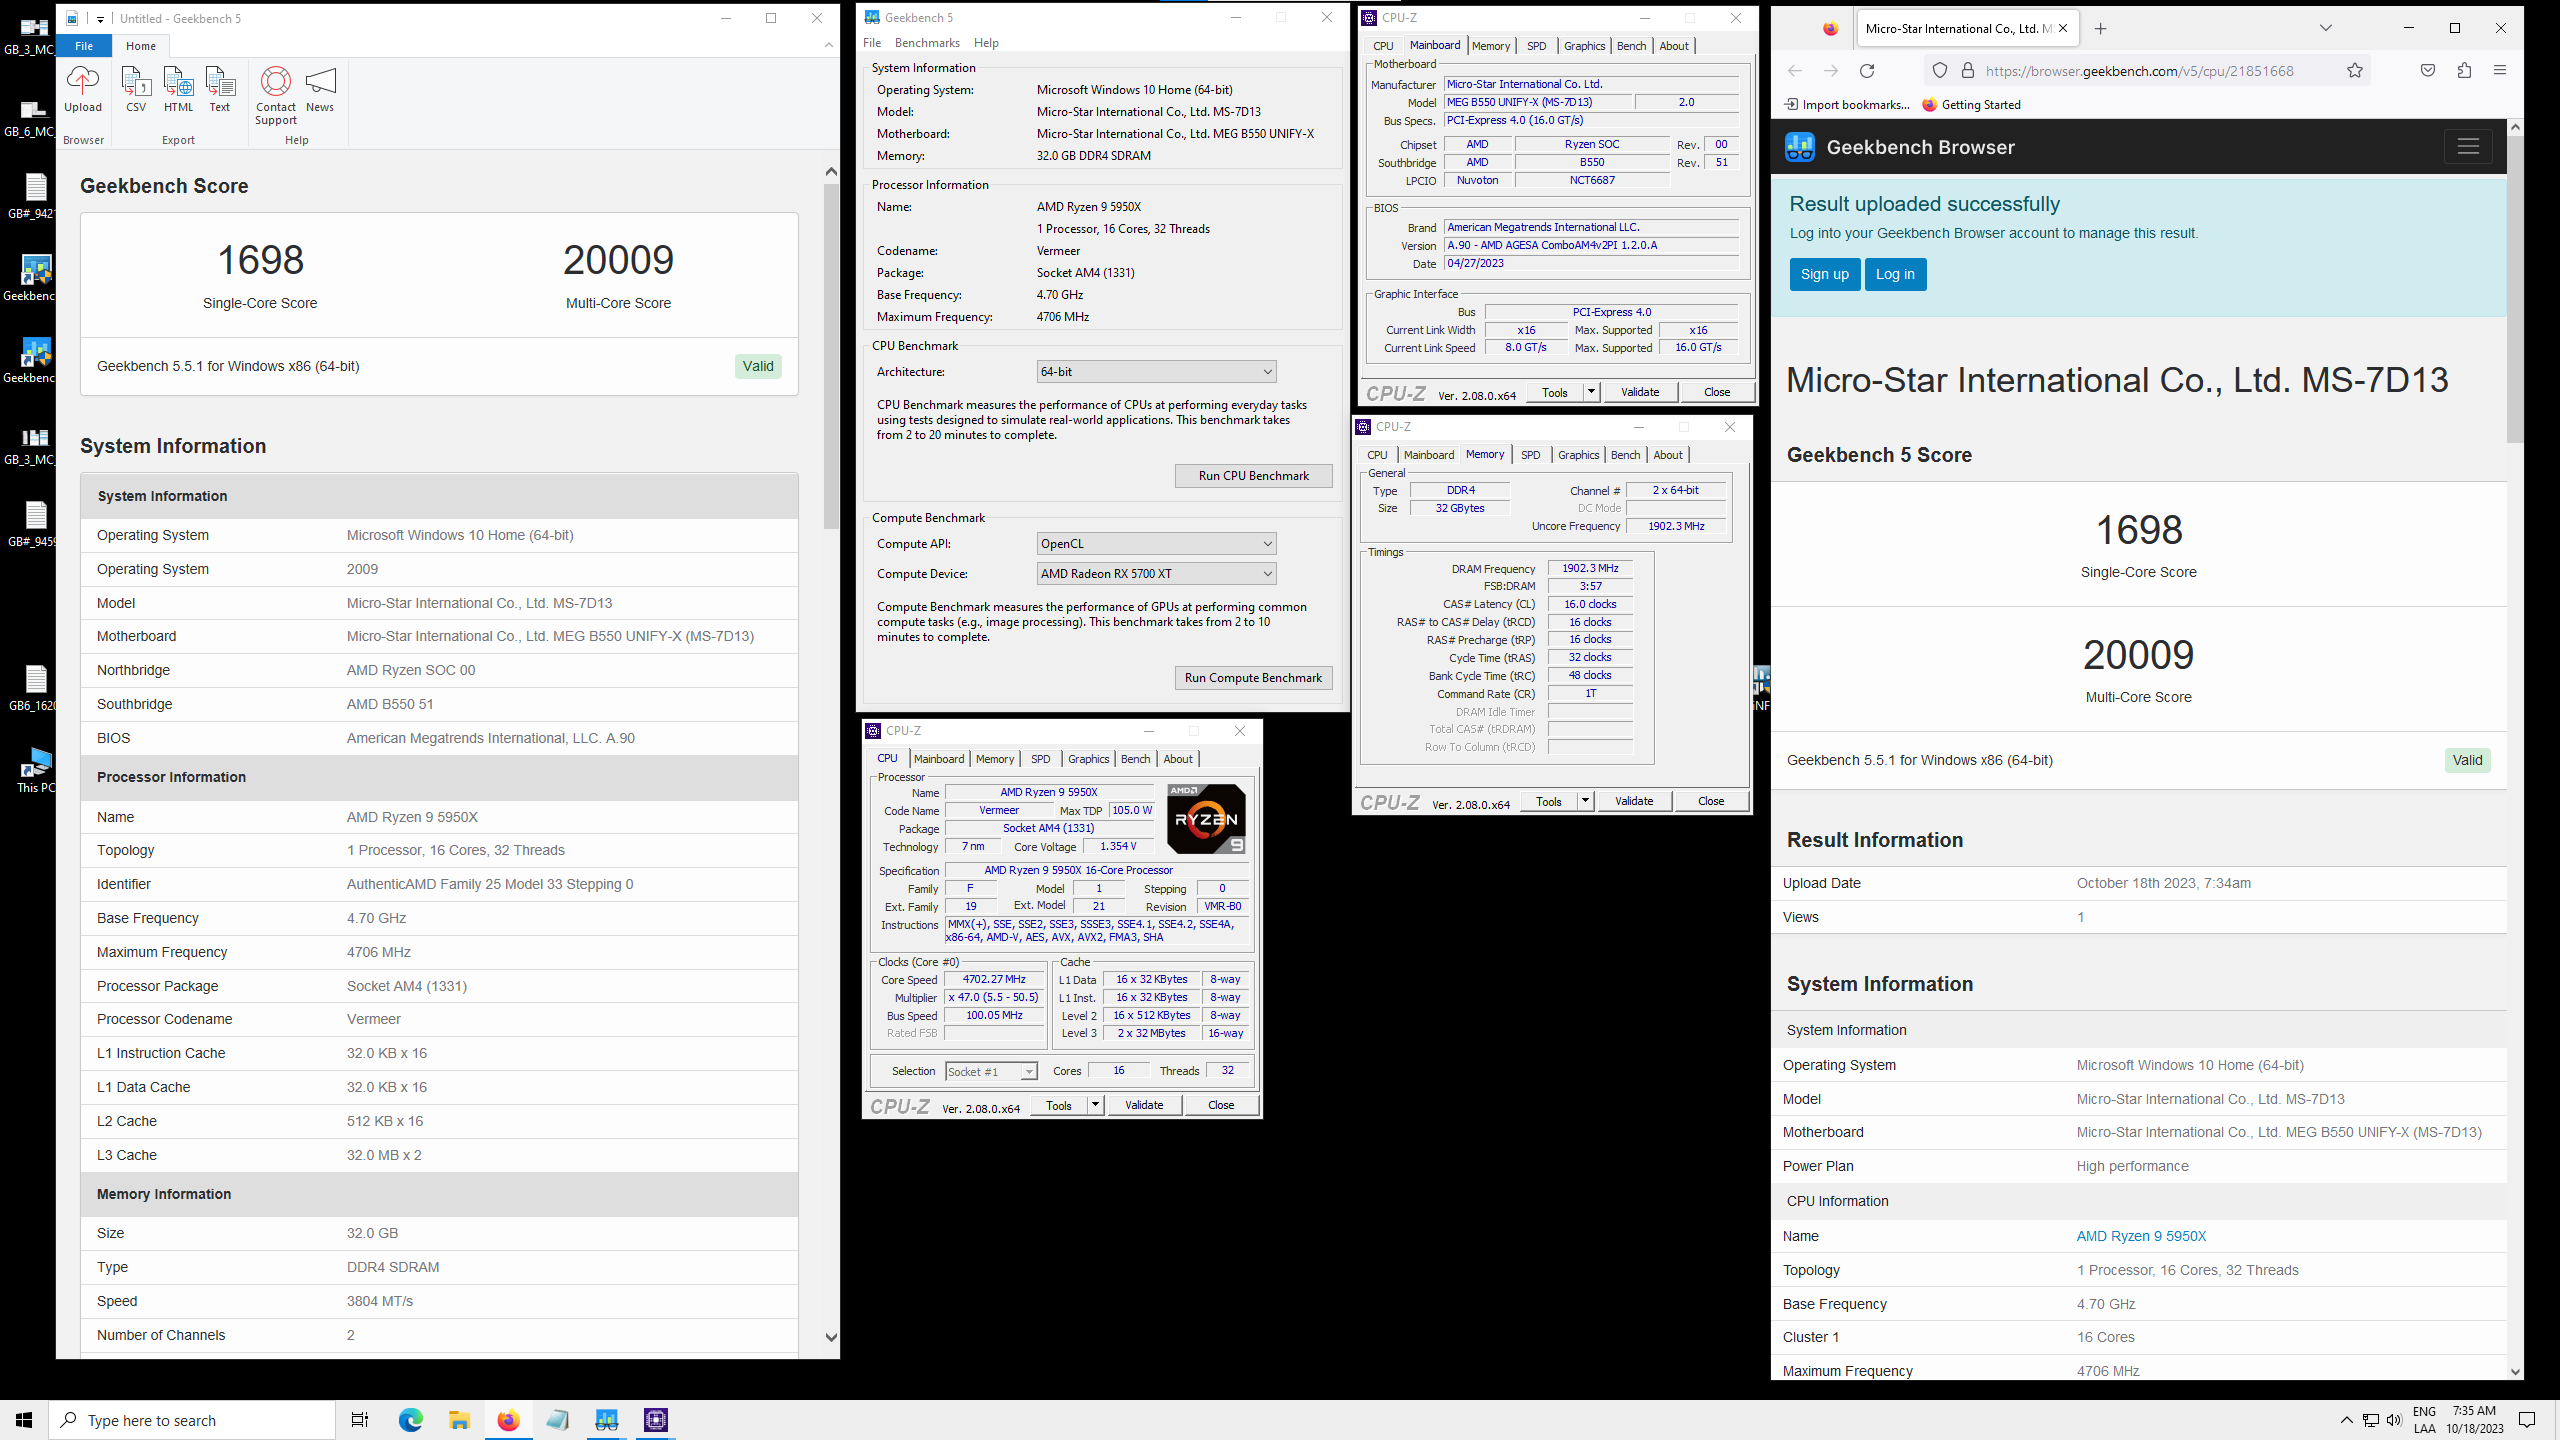The image size is (2560, 1440).
Task: Click the Ryzen 9 logo in CPU-Z
Action: pos(1206,819)
